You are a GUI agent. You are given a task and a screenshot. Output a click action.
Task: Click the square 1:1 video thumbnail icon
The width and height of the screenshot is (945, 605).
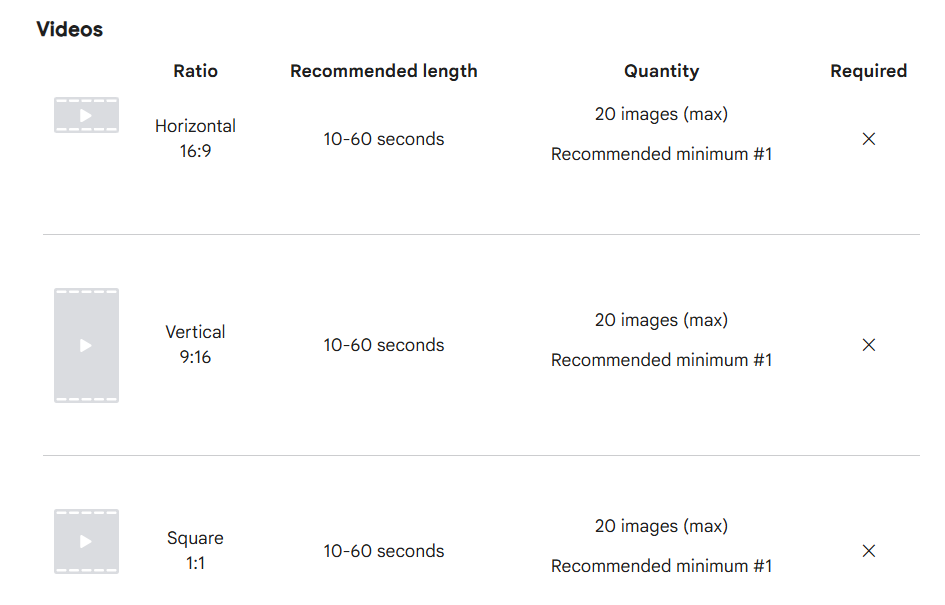(86, 541)
